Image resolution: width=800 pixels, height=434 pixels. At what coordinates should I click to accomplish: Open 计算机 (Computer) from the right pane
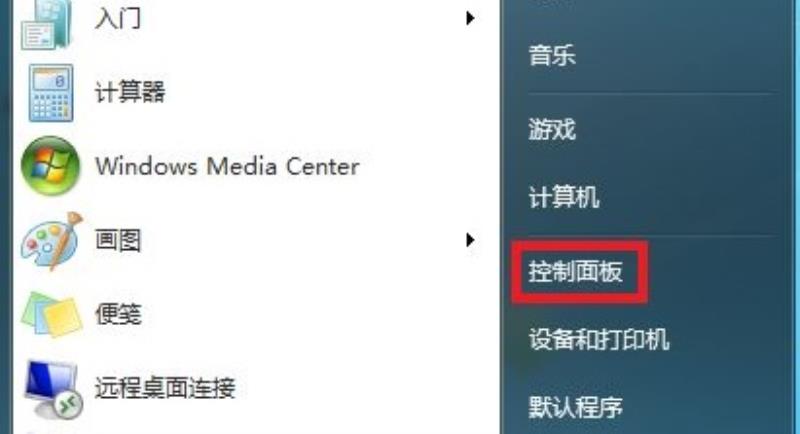click(x=564, y=197)
